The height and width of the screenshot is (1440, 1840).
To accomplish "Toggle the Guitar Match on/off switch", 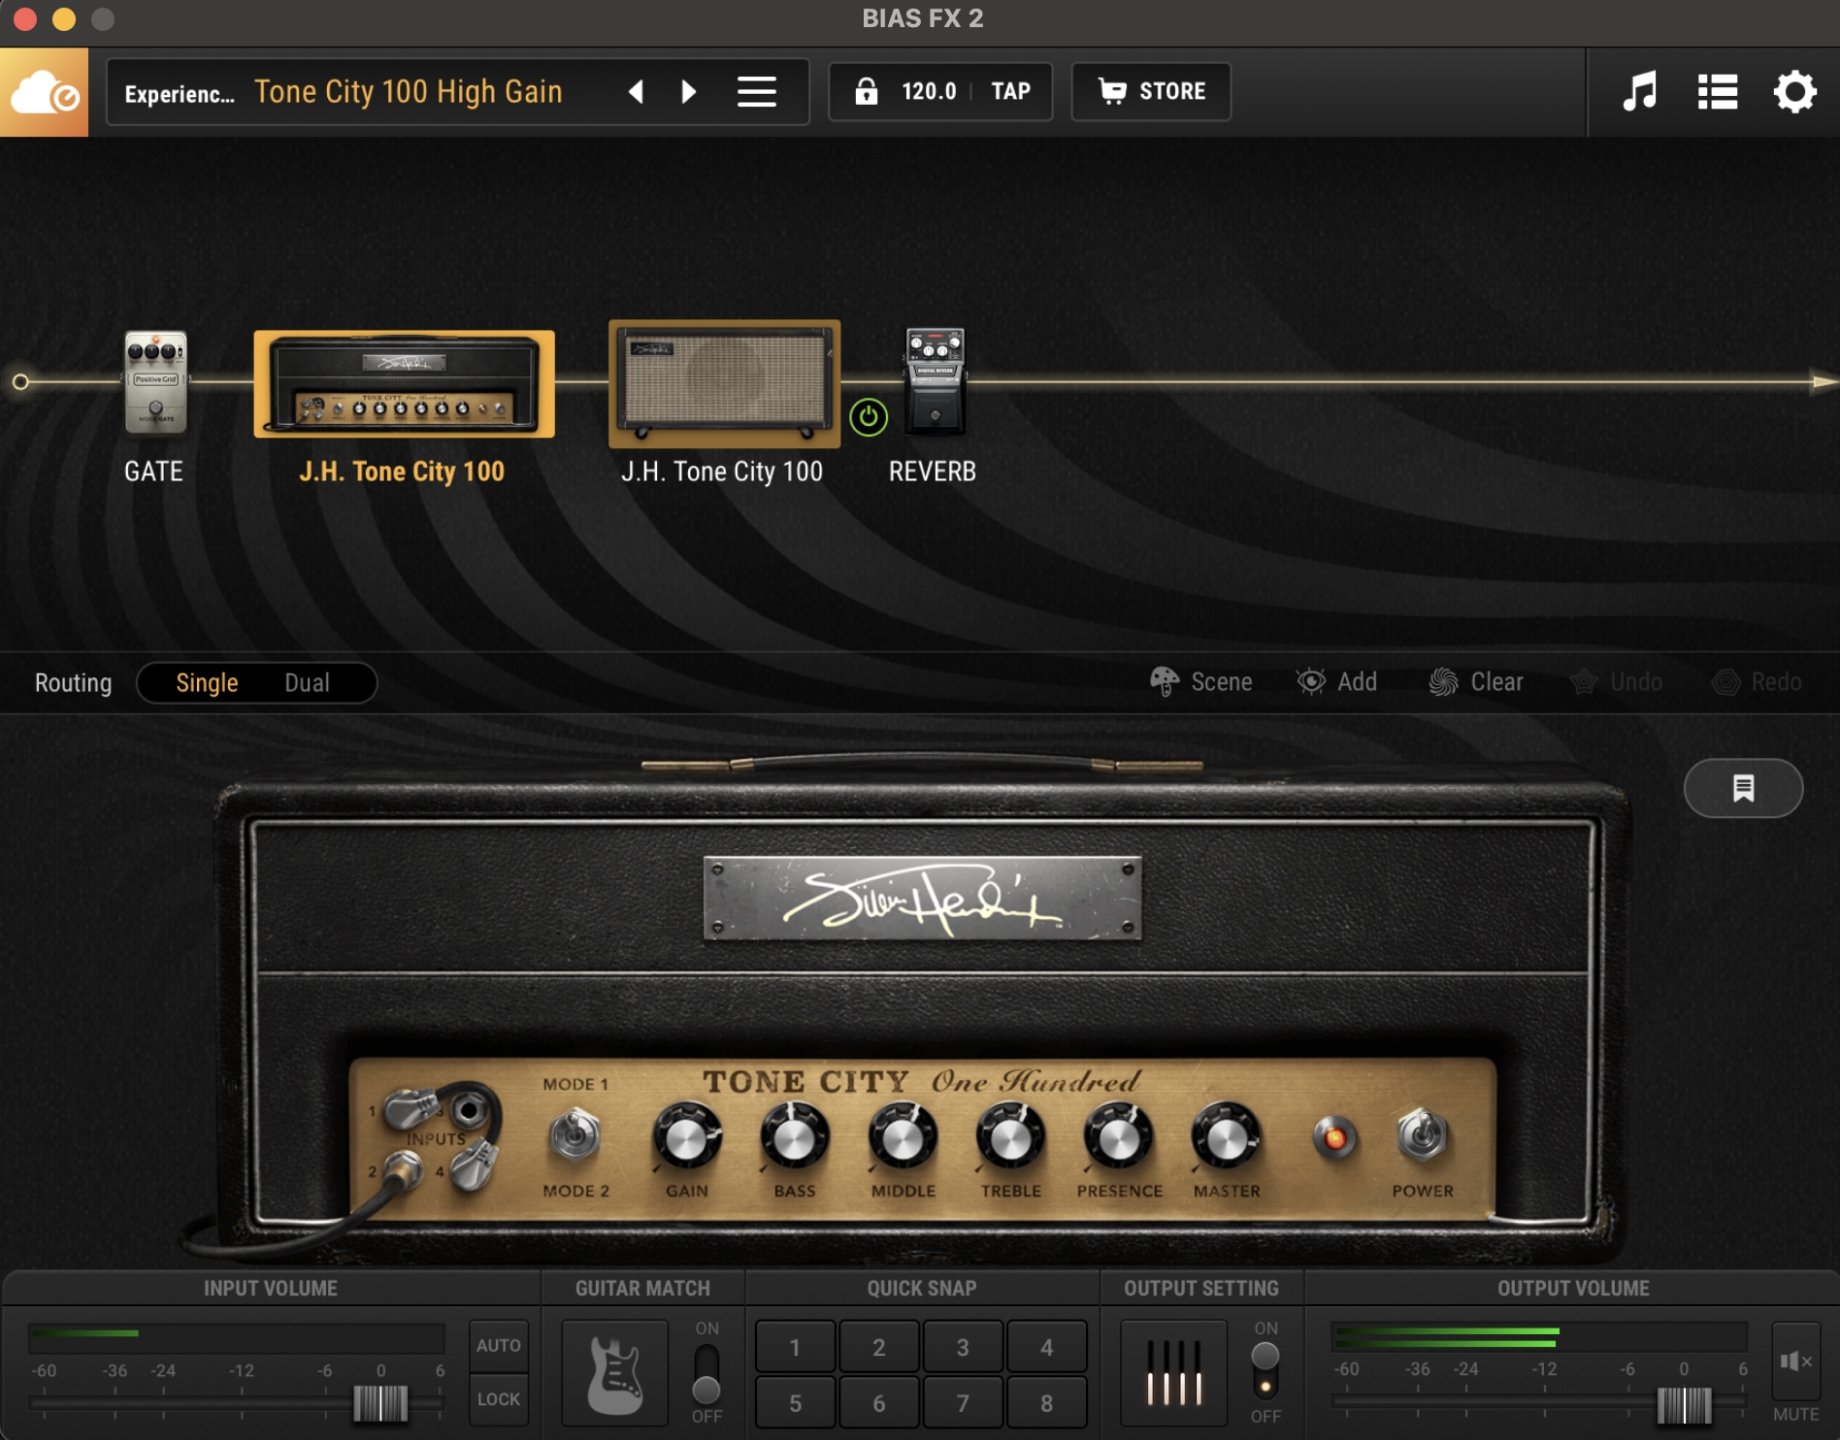I will pyautogui.click(x=706, y=1373).
